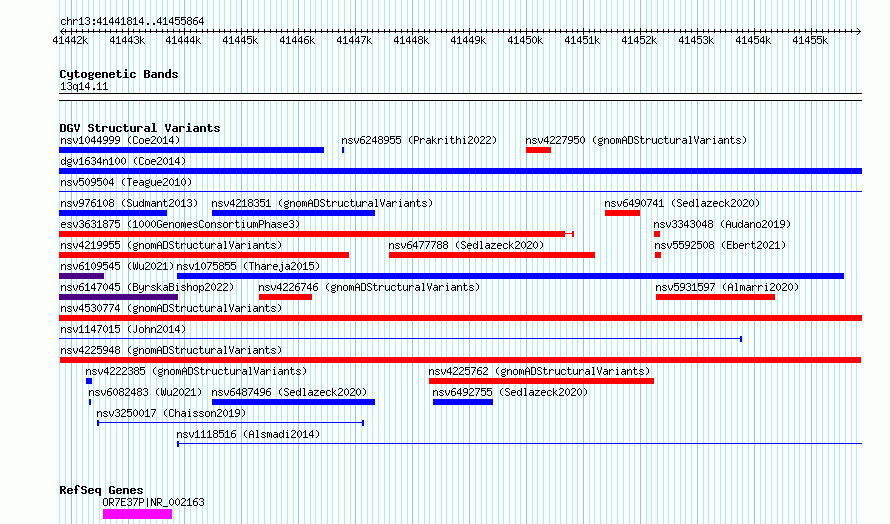Select the blue nsv4218351 variant bar
The width and height of the screenshot is (890, 524).
coord(293,213)
